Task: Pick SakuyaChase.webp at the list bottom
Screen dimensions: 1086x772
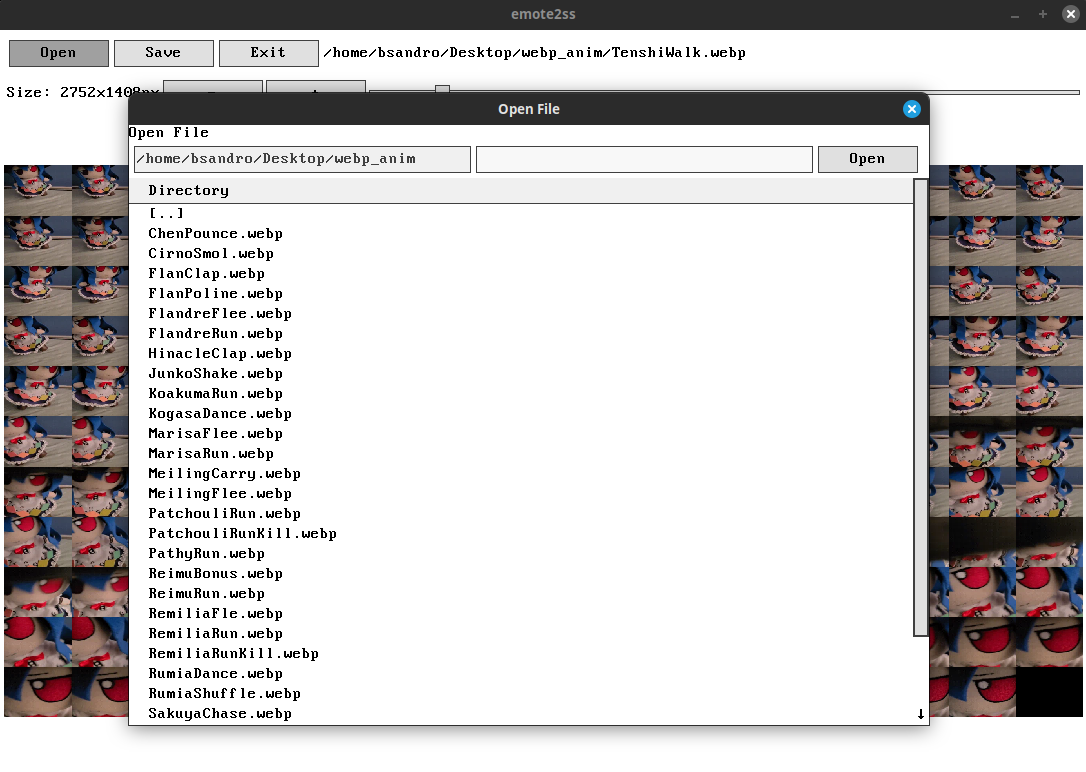Action: tap(219, 713)
